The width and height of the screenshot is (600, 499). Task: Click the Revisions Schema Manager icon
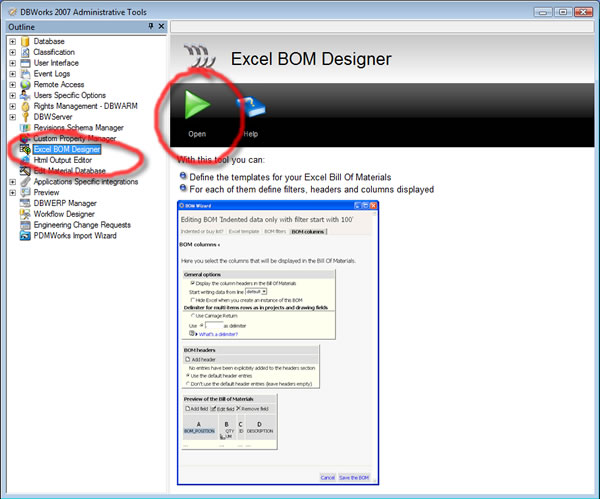pyautogui.click(x=25, y=128)
